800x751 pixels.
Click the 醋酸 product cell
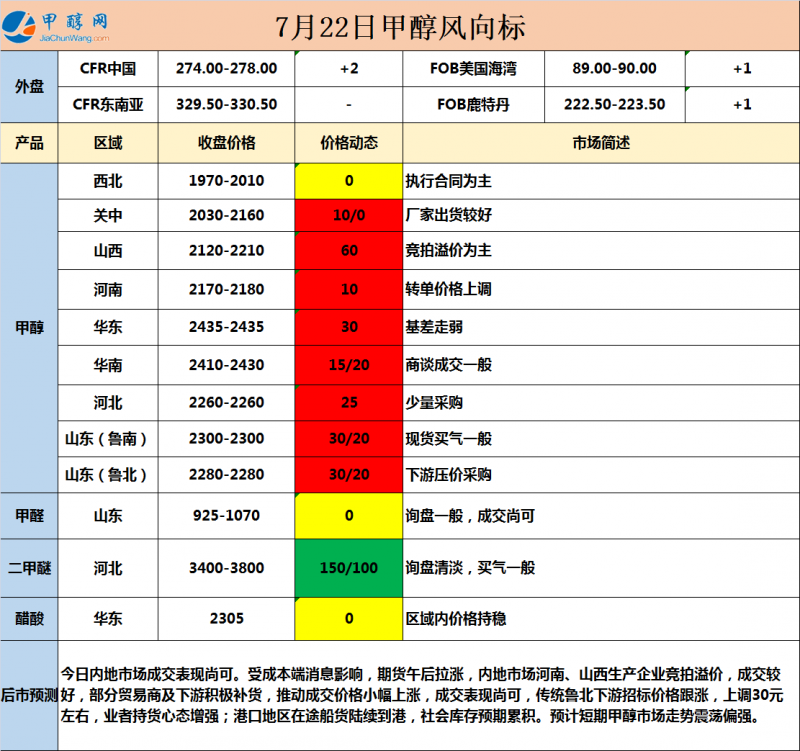coord(29,619)
